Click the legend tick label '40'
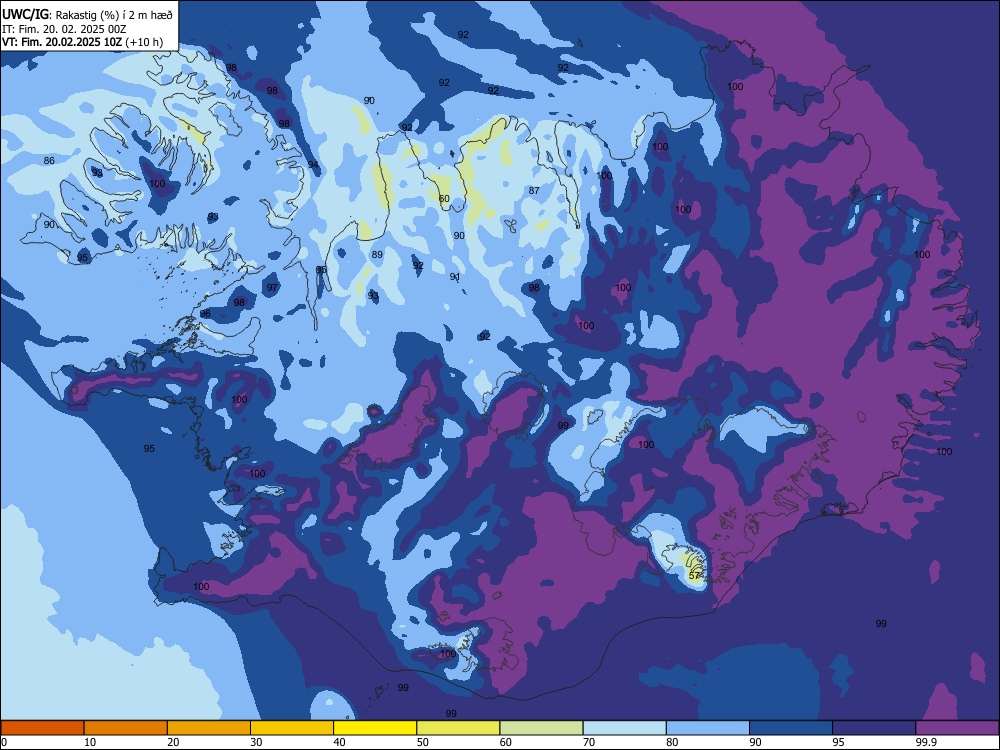 pos(340,742)
